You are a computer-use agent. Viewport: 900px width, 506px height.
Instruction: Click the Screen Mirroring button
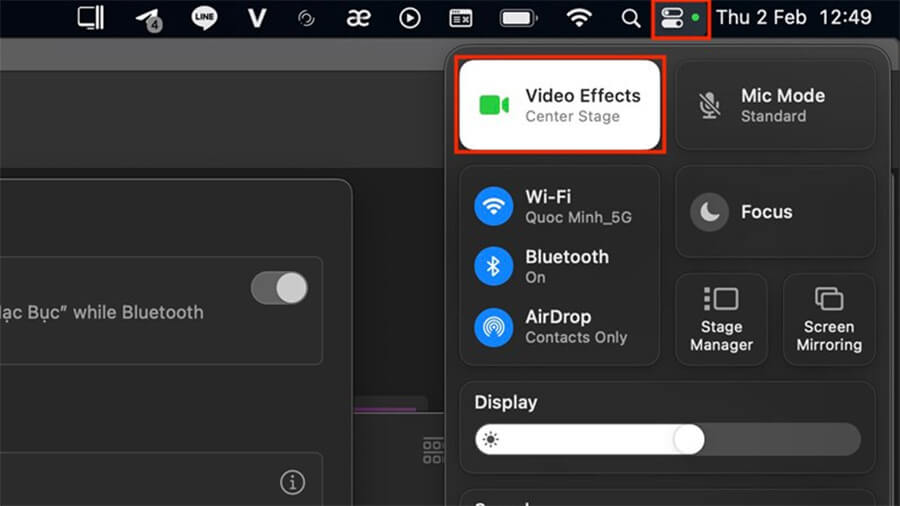coord(829,320)
